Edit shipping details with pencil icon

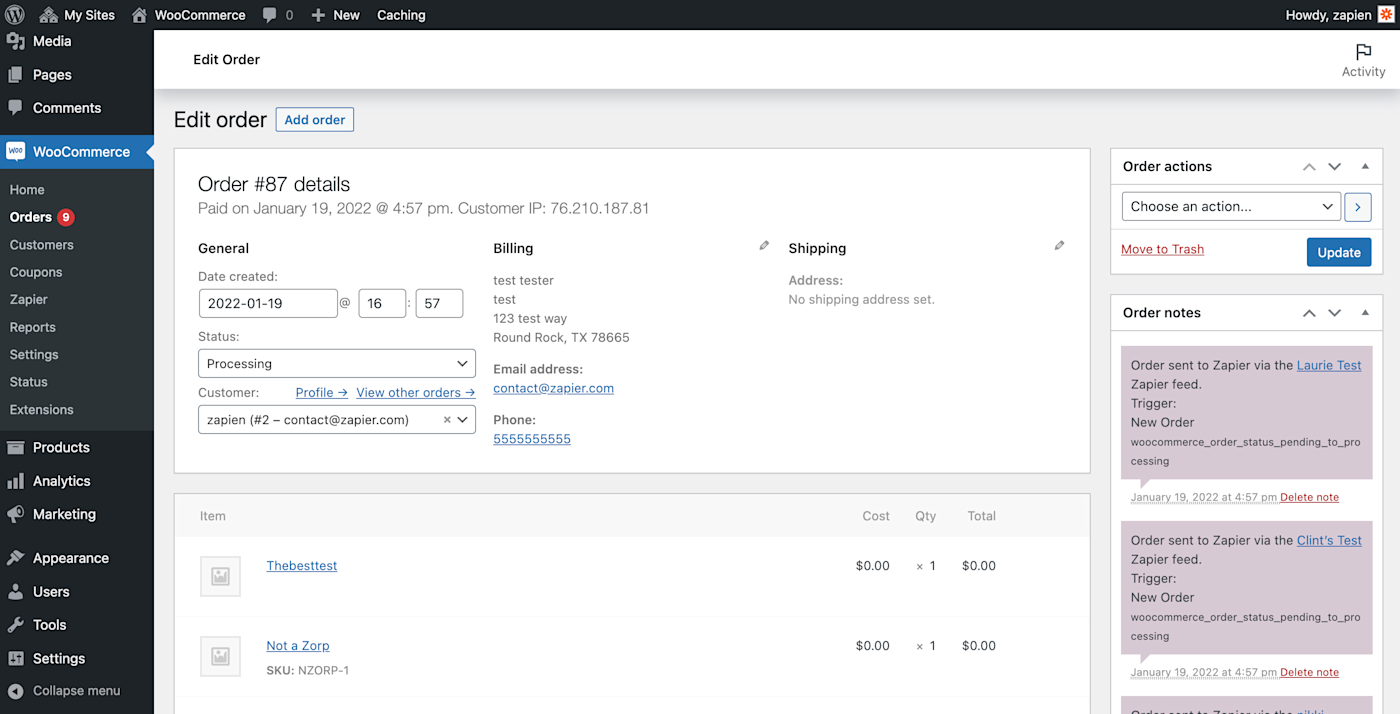click(x=1059, y=246)
